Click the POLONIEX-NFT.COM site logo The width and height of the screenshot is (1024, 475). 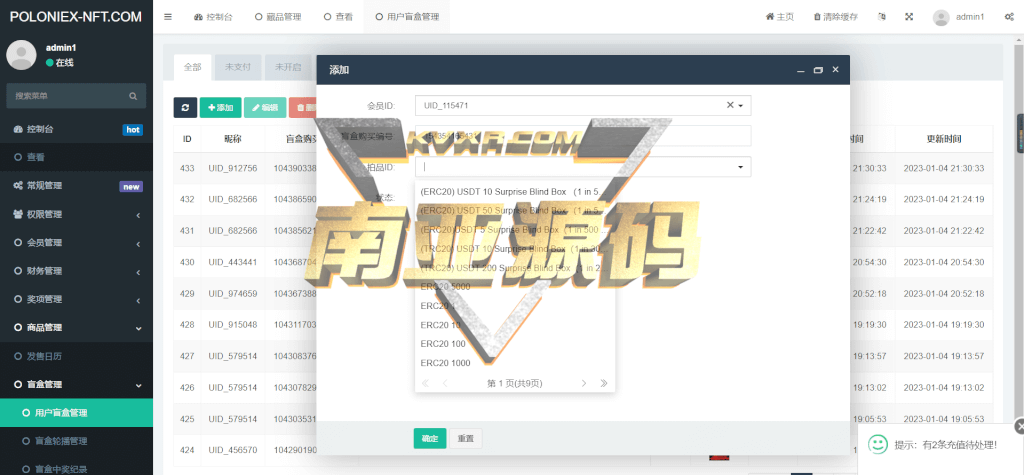pyautogui.click(x=76, y=17)
